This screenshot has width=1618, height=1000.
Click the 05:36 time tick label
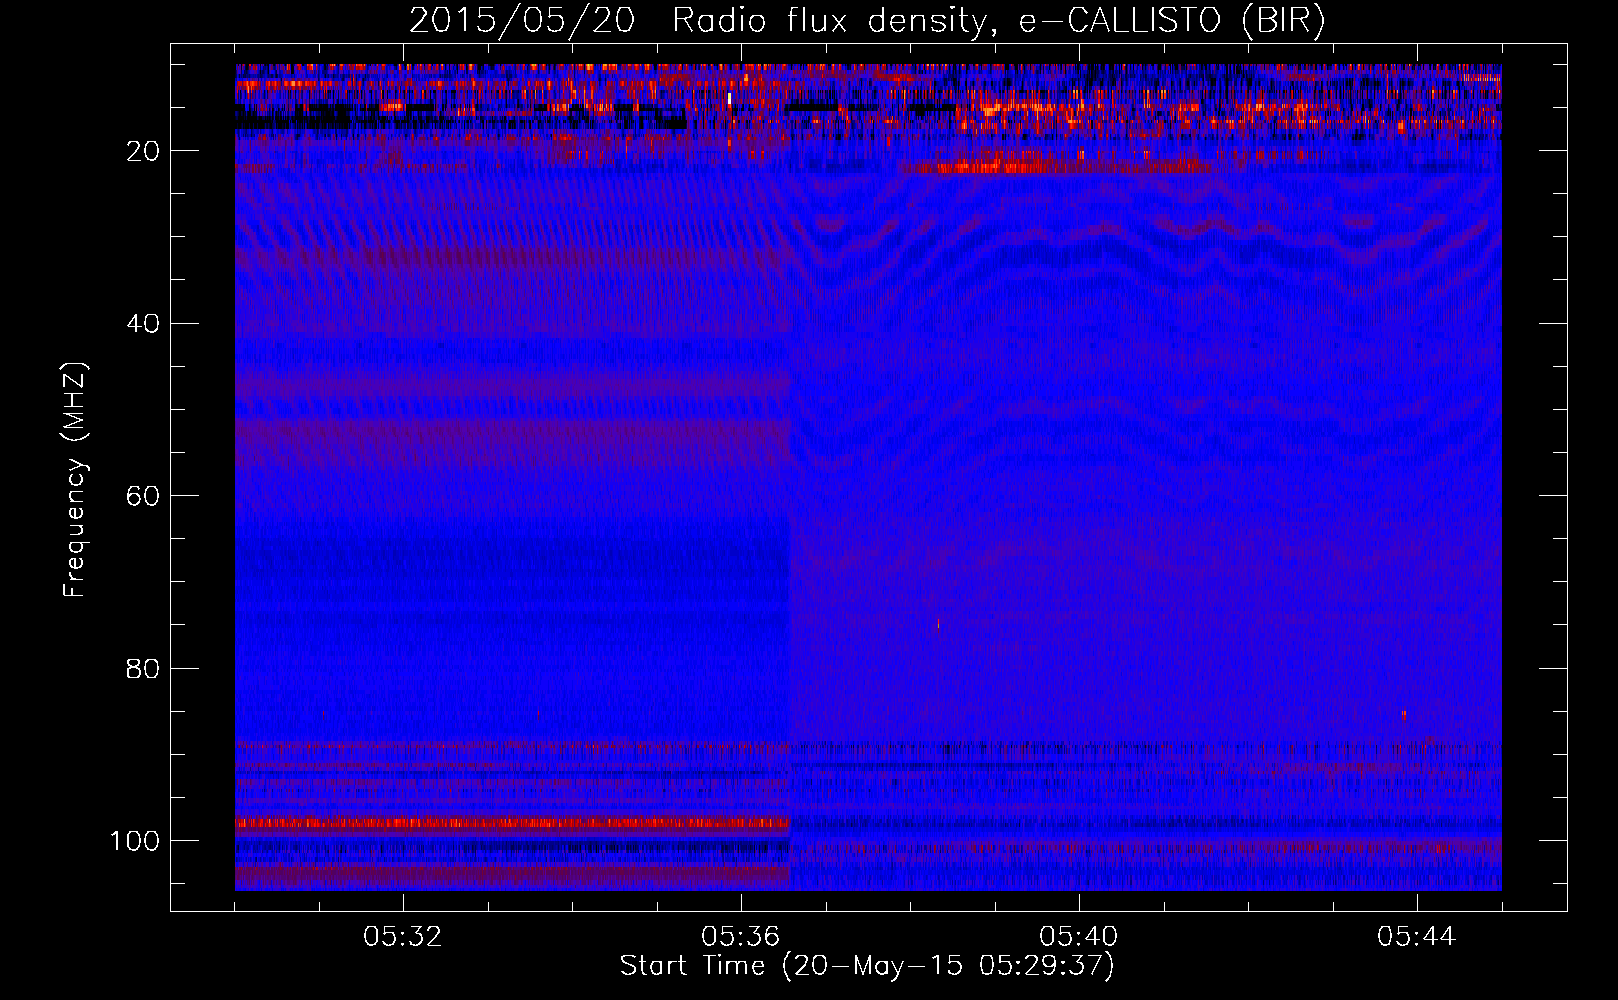pyautogui.click(x=741, y=937)
